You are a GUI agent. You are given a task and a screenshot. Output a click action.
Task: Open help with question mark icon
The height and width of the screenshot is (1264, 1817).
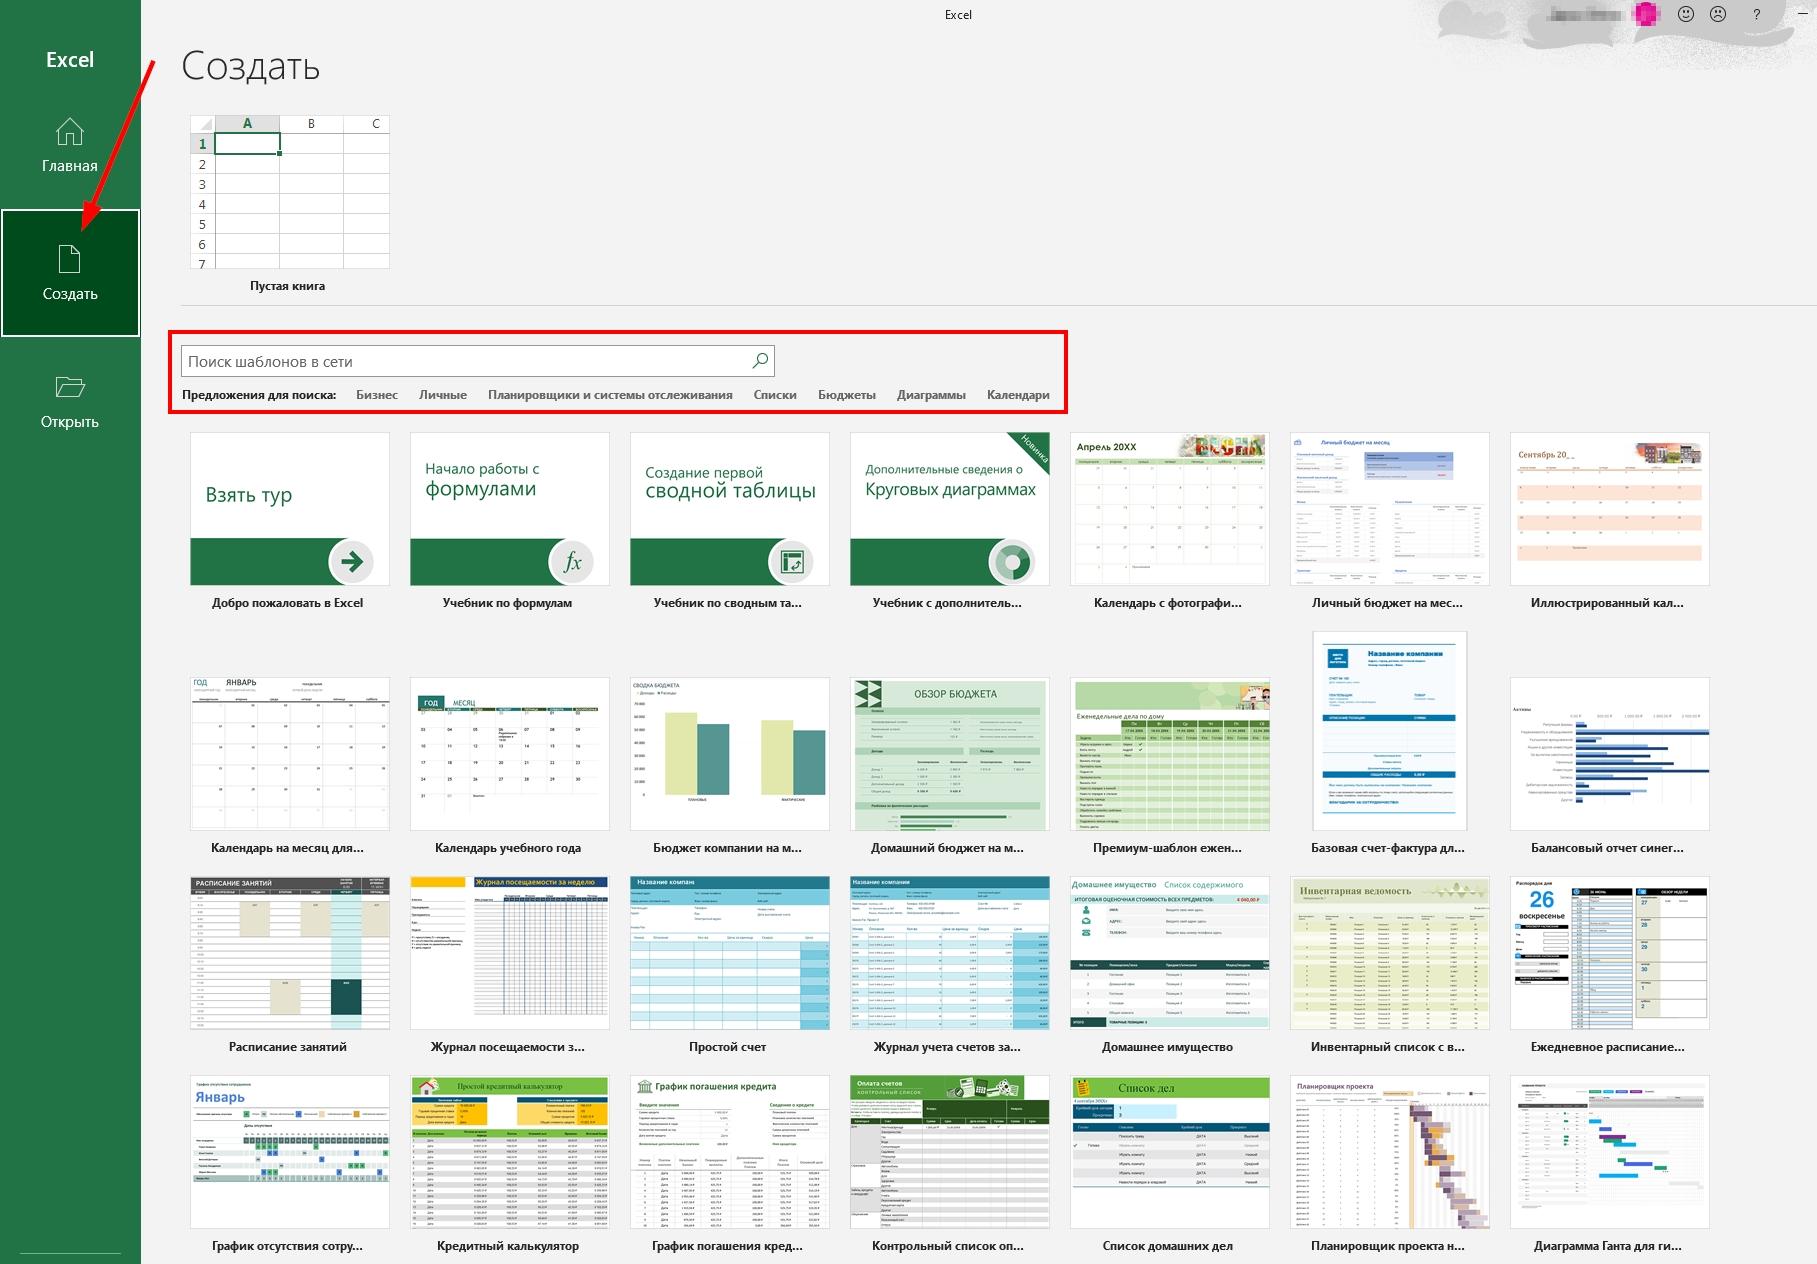[x=1757, y=14]
